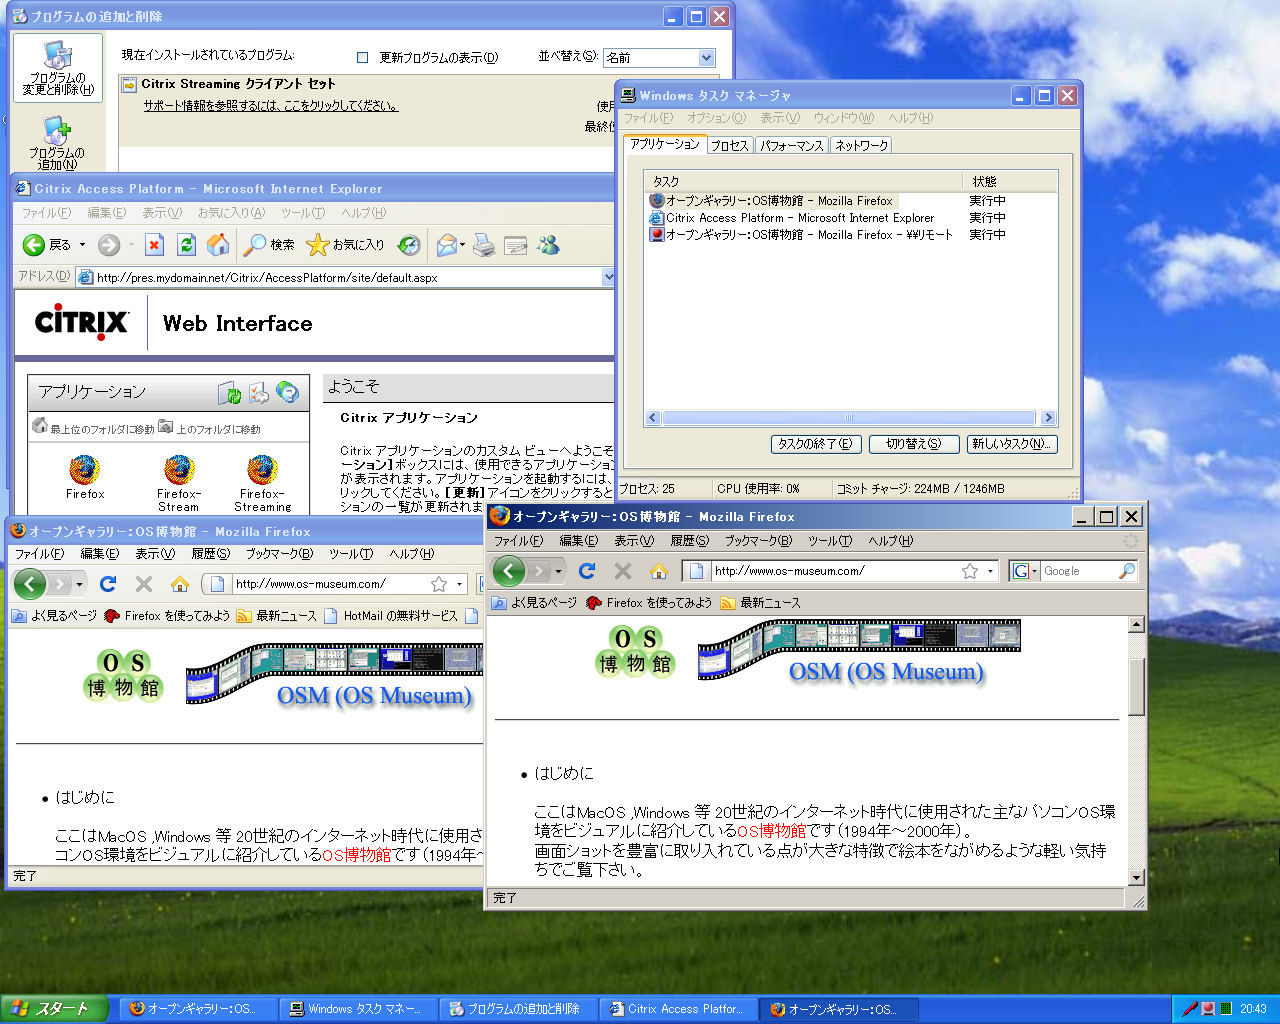Select プログラムの変更と削除 in Add/Remove Programs sidebar
The image size is (1280, 1024).
[x=58, y=68]
